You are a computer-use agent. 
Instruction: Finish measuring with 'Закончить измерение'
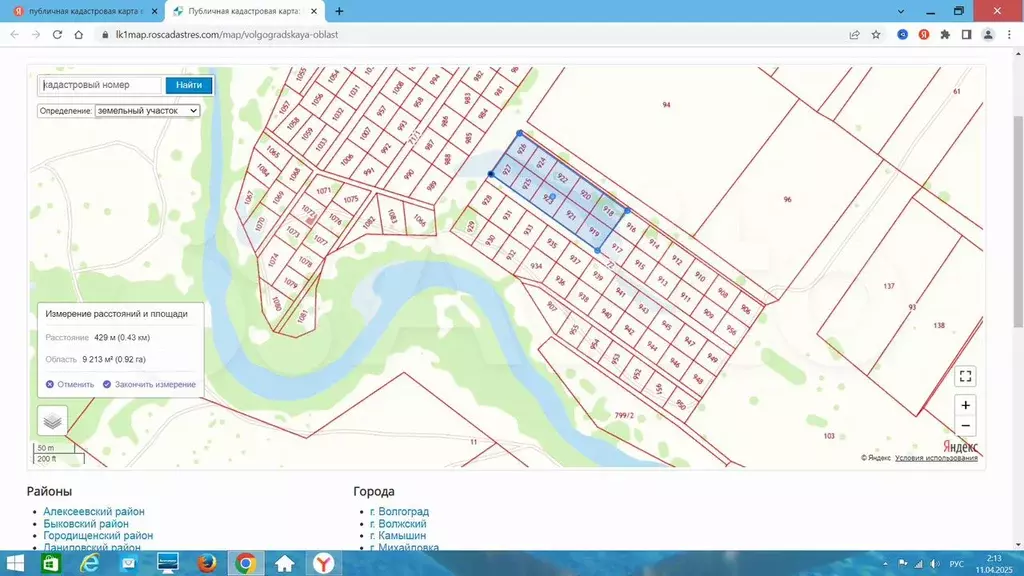[150, 385]
